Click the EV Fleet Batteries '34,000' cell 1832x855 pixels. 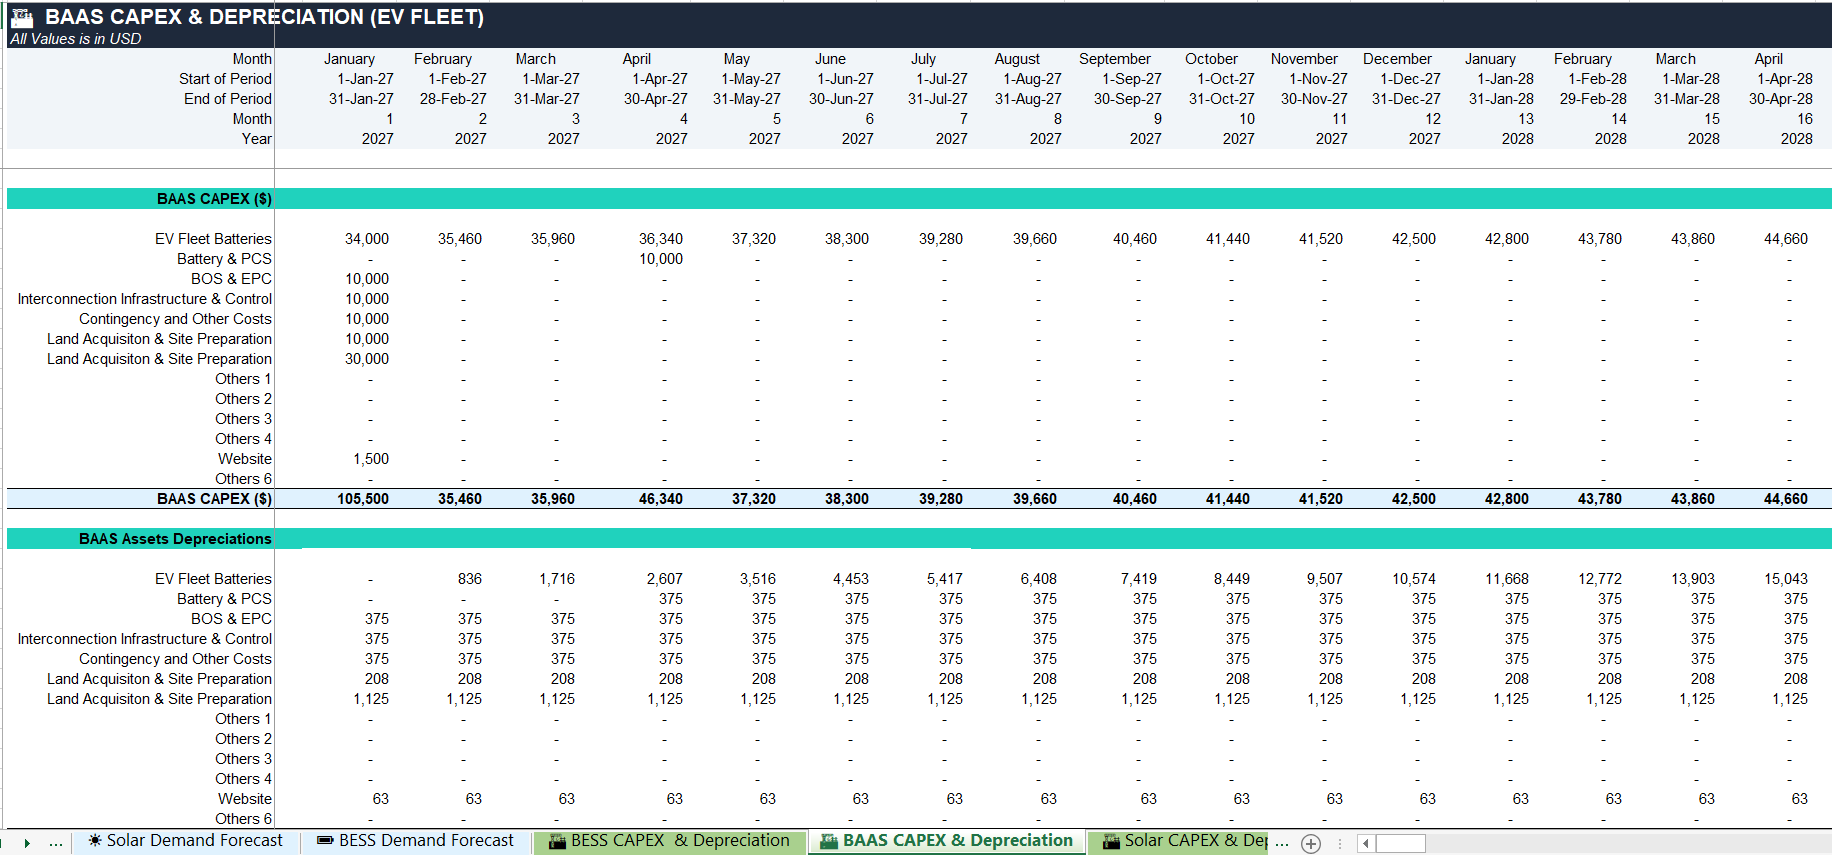367,239
